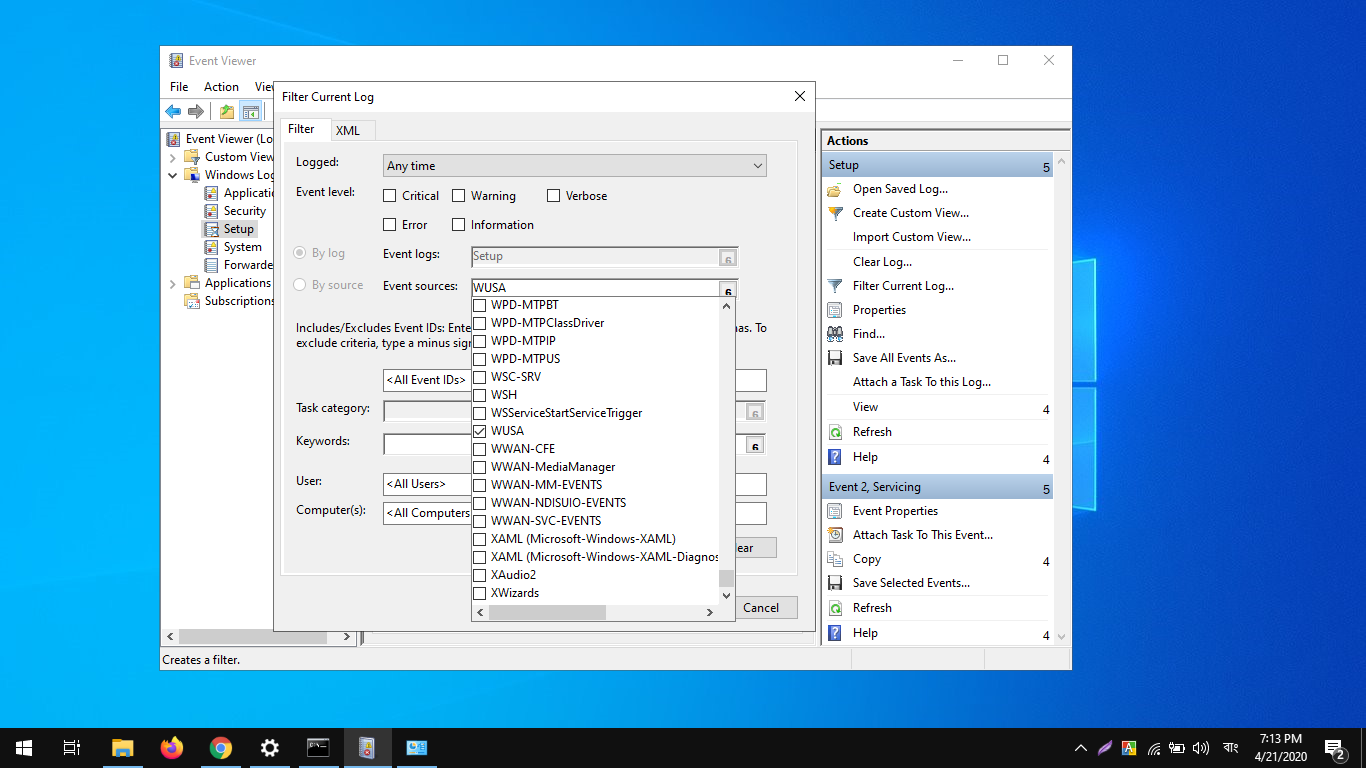Click the Open Saved Log folder icon
The image size is (1366, 768).
[835, 189]
